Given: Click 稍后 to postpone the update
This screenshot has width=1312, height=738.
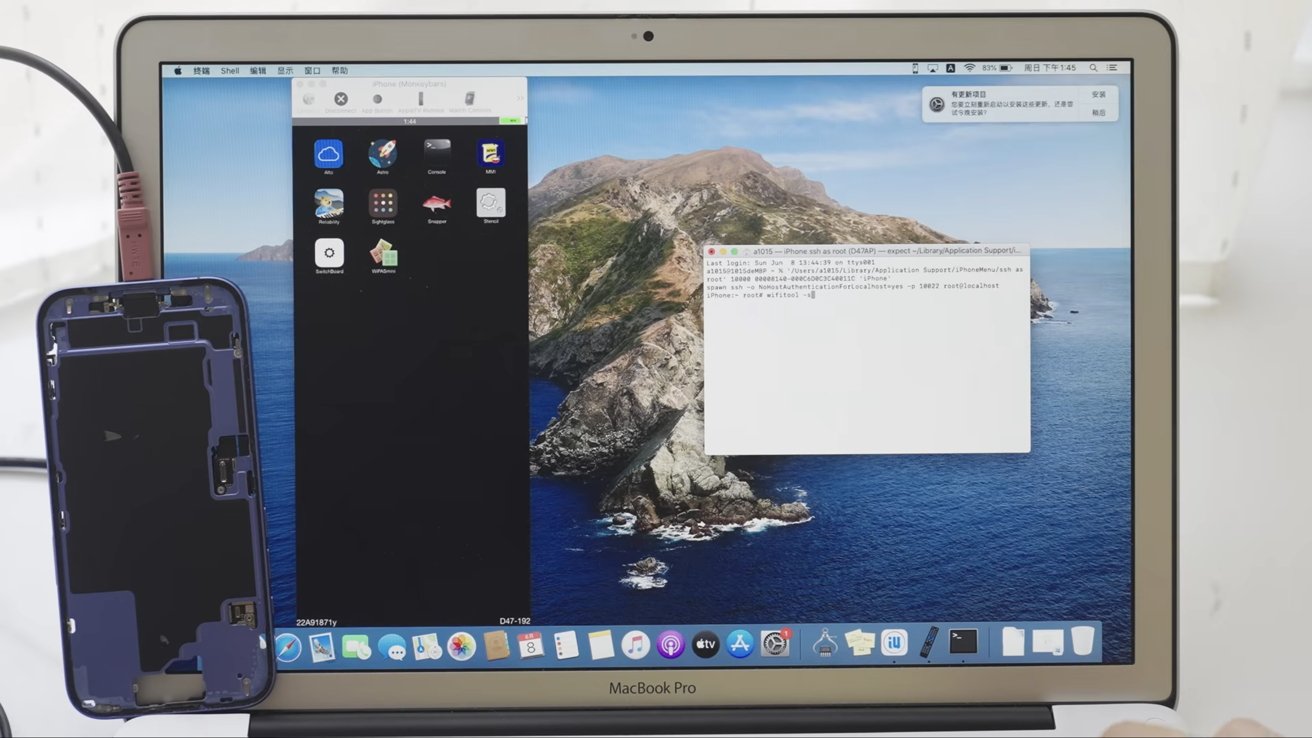Looking at the screenshot, I should 1098,112.
